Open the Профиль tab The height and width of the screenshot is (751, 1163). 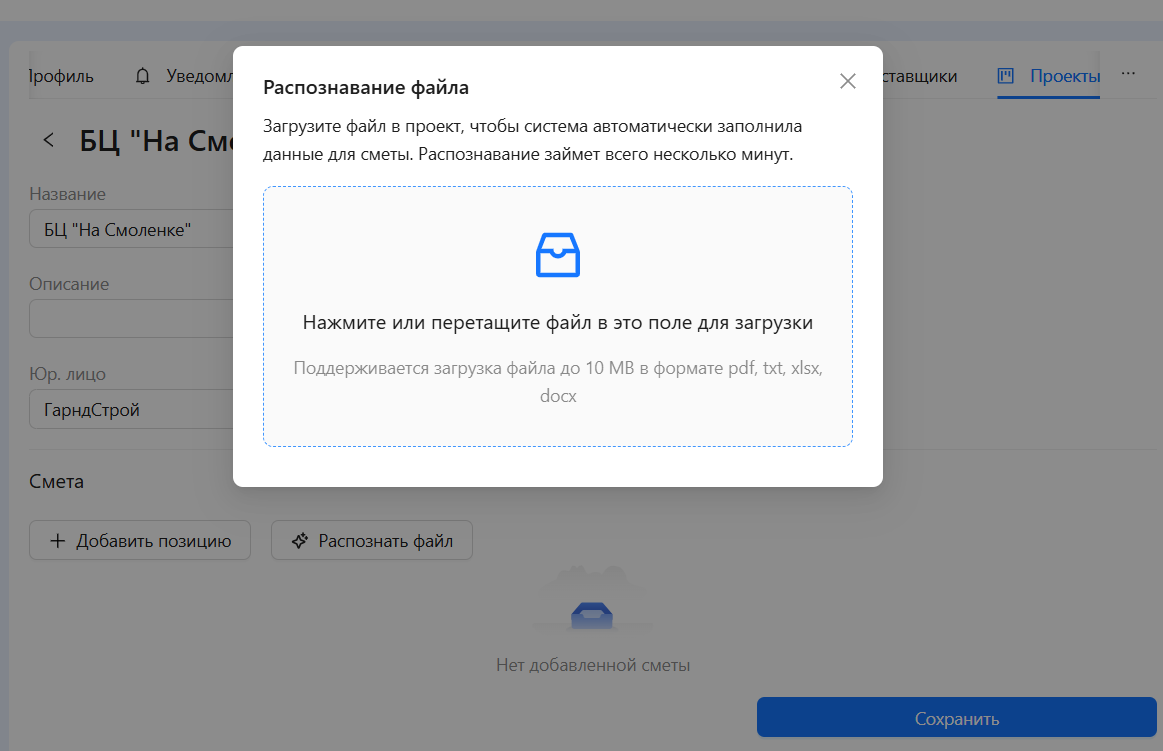(x=61, y=76)
